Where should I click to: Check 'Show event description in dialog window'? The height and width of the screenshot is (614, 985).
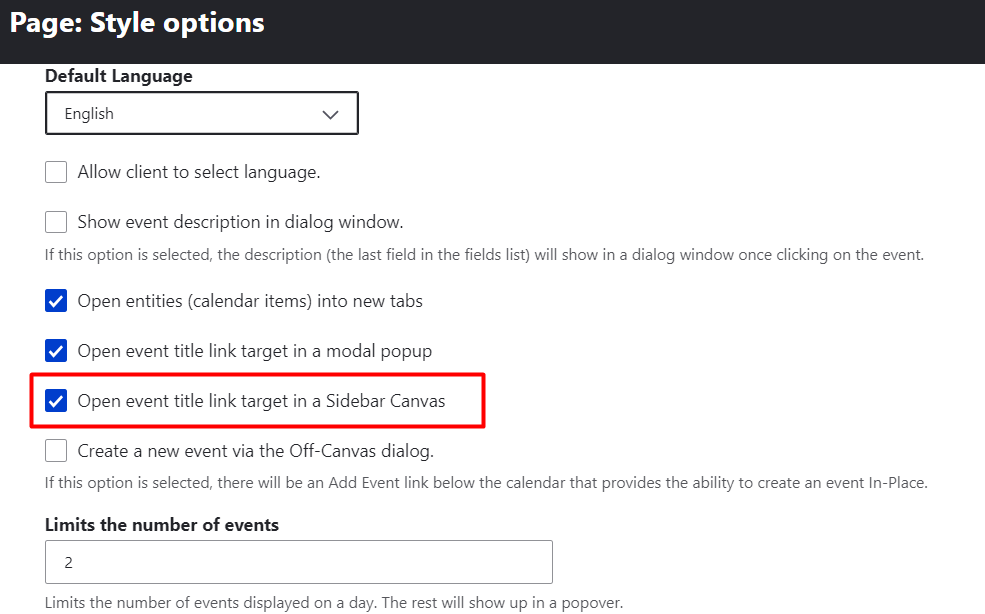tap(56, 221)
